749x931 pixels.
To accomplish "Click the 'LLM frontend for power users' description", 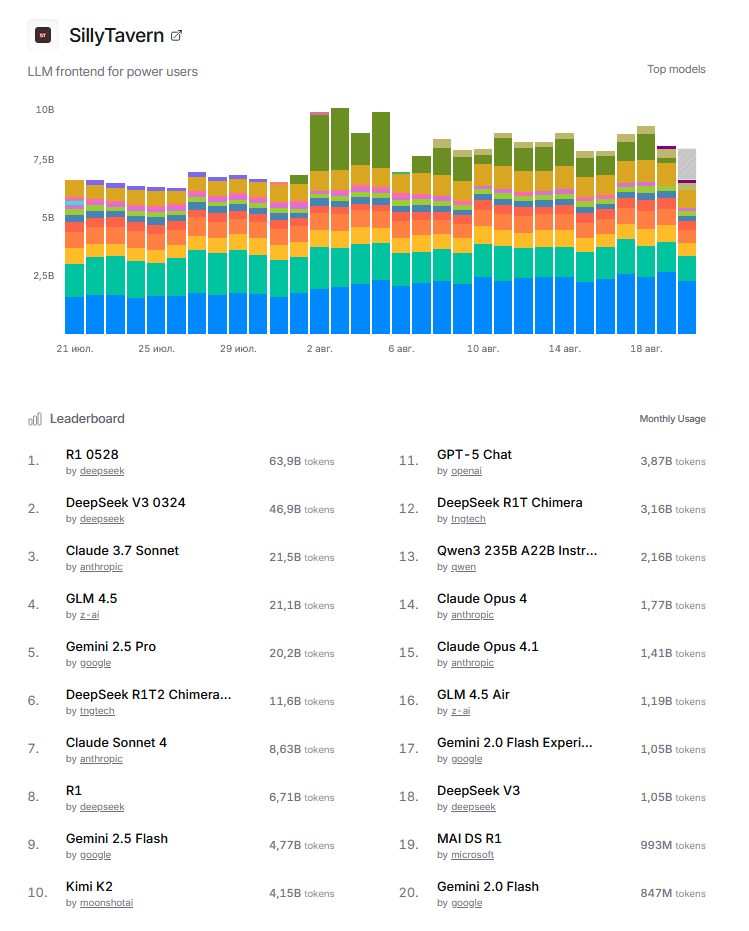I will pos(113,72).
